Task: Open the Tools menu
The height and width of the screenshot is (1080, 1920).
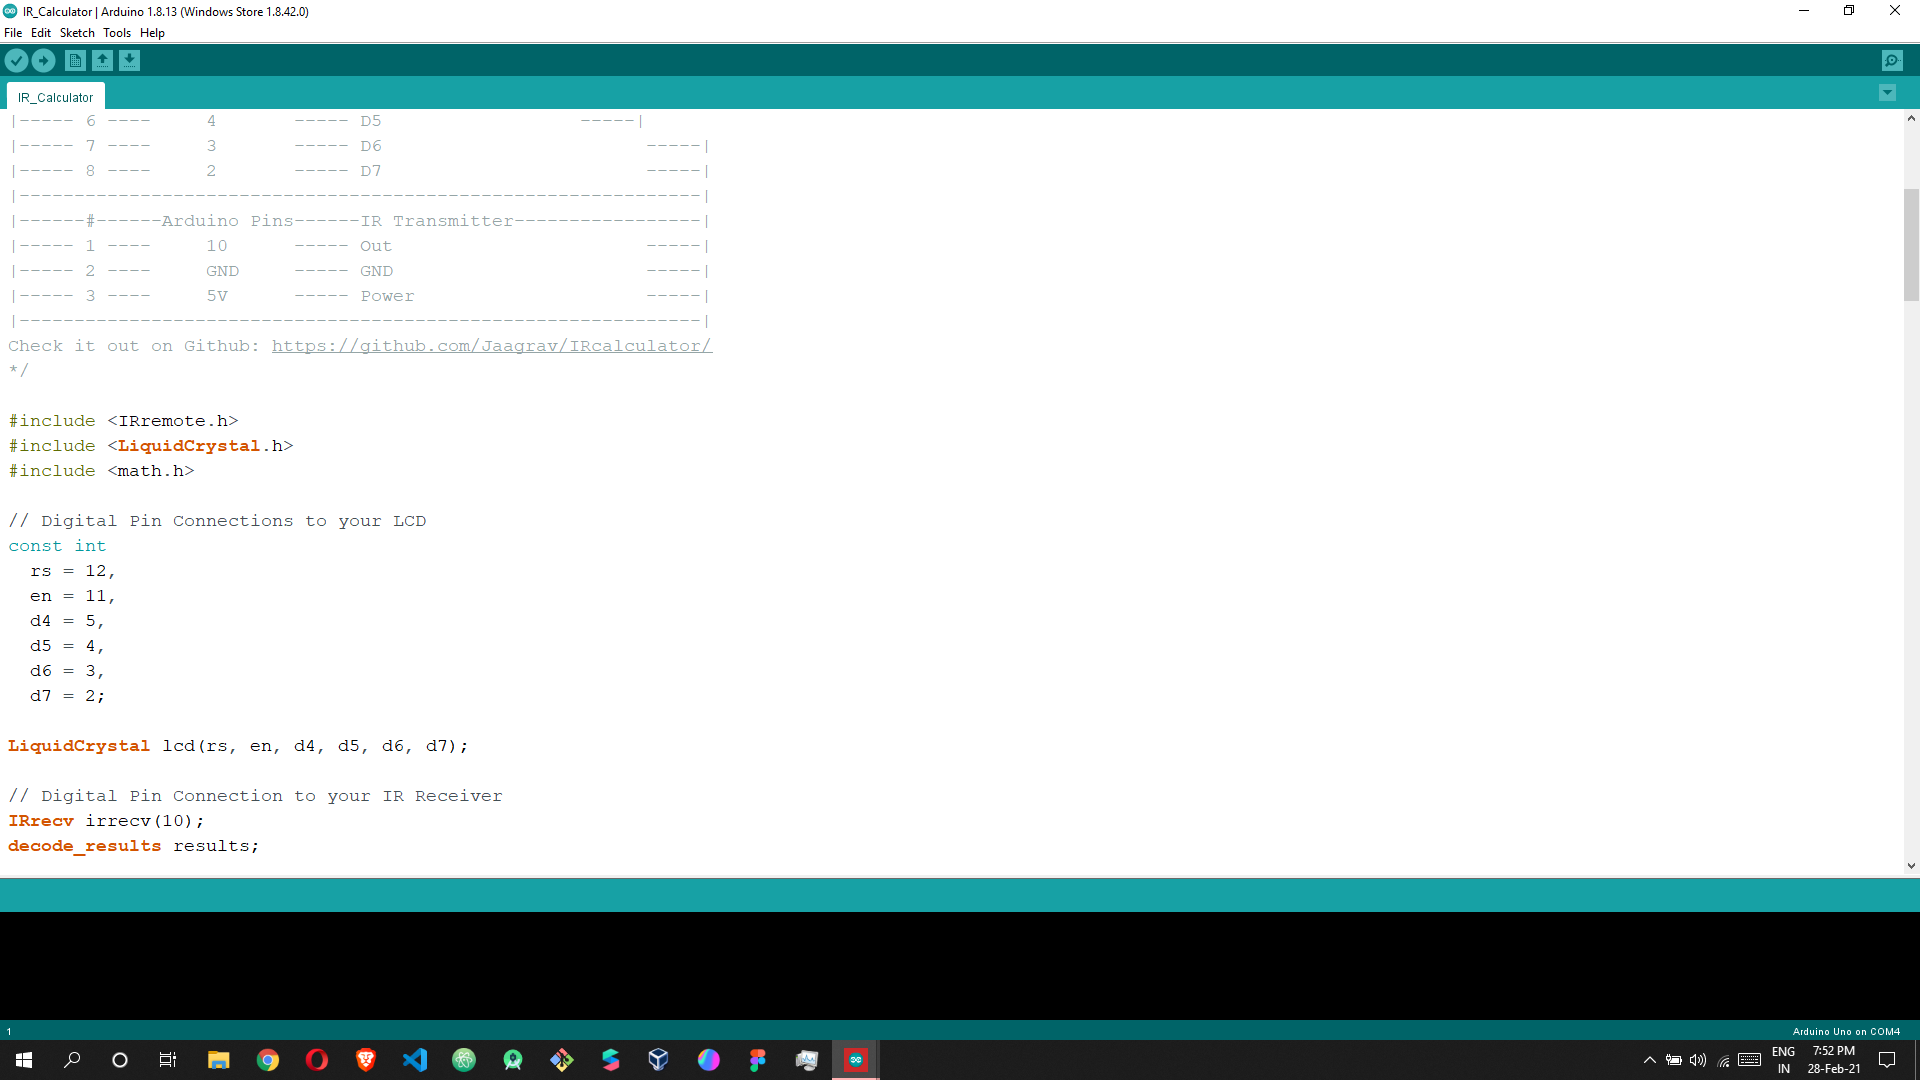Action: click(x=116, y=32)
